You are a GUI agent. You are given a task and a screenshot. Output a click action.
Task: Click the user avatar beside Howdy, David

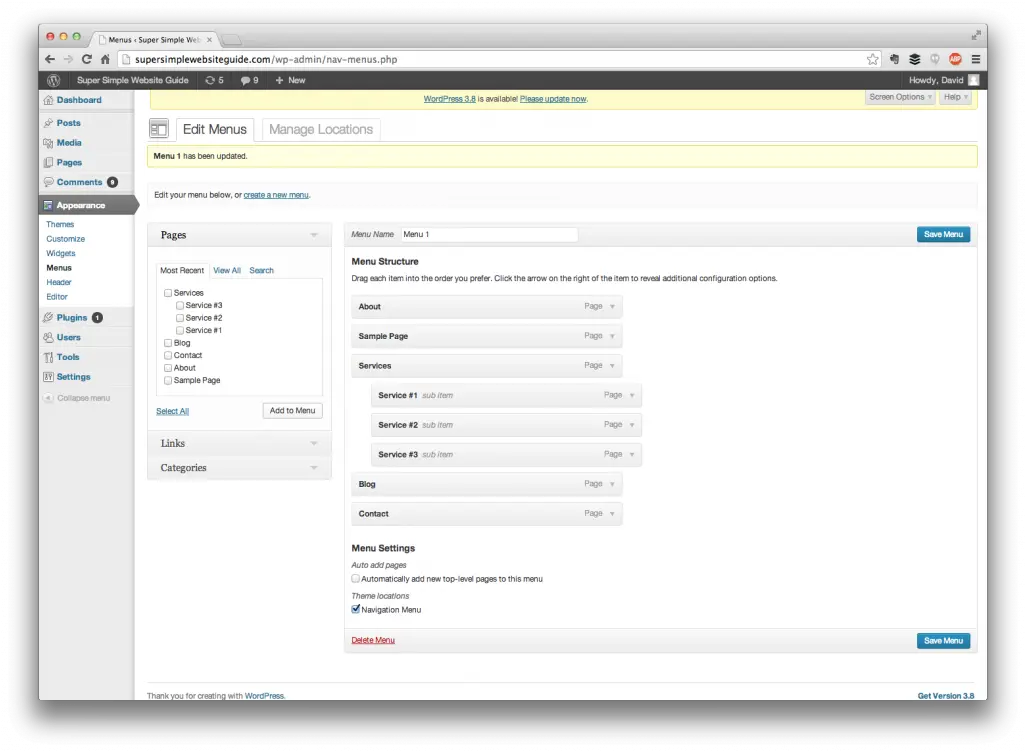click(x=973, y=80)
